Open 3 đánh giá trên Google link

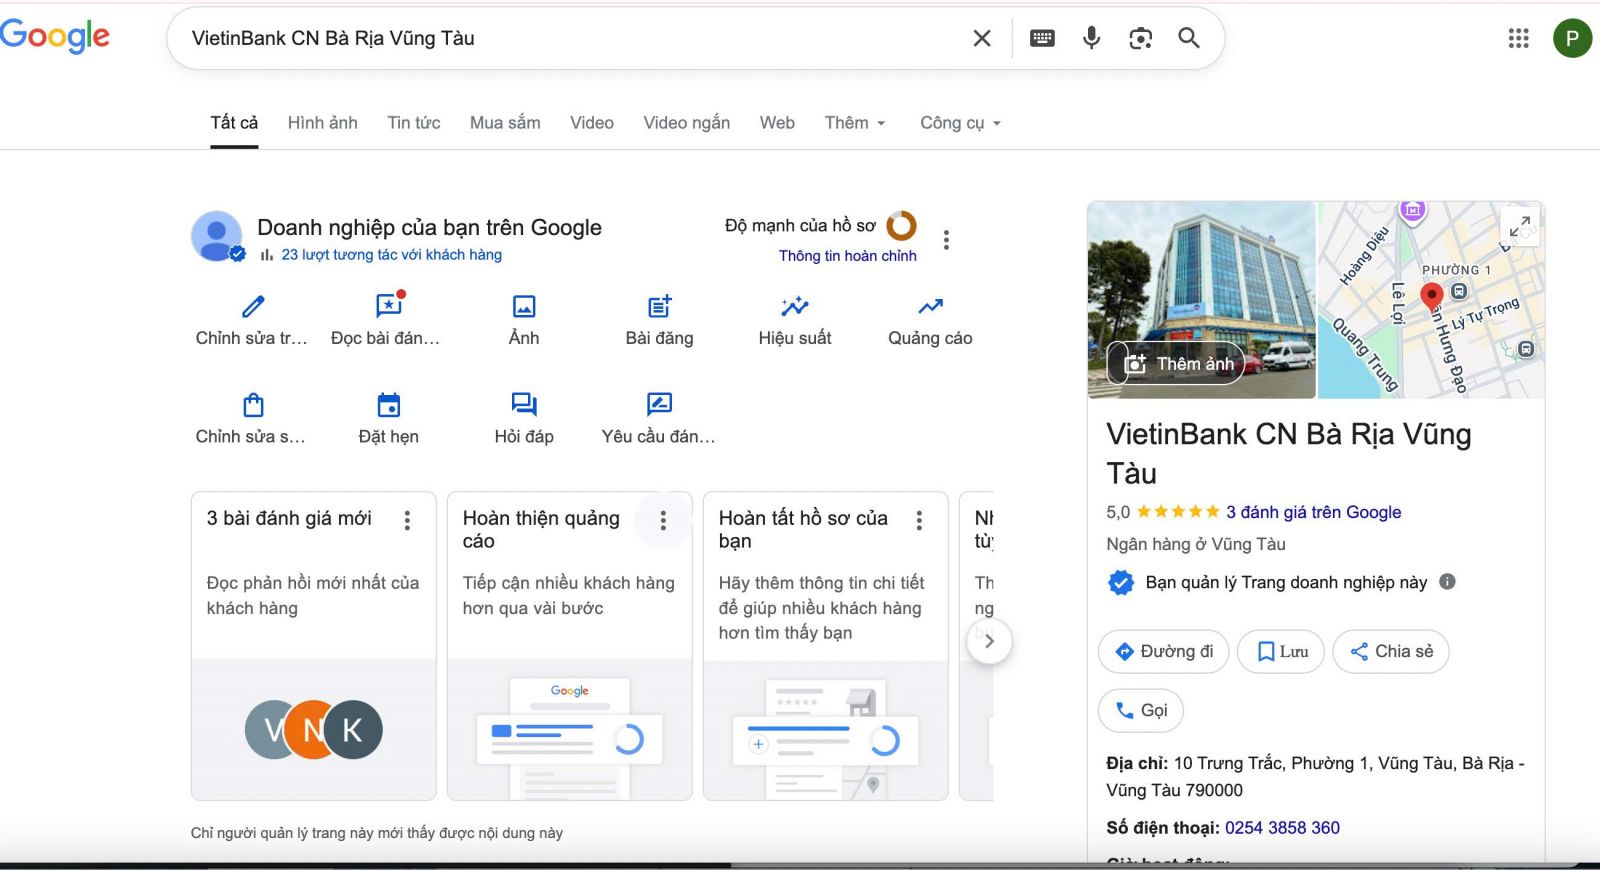pos(1313,512)
